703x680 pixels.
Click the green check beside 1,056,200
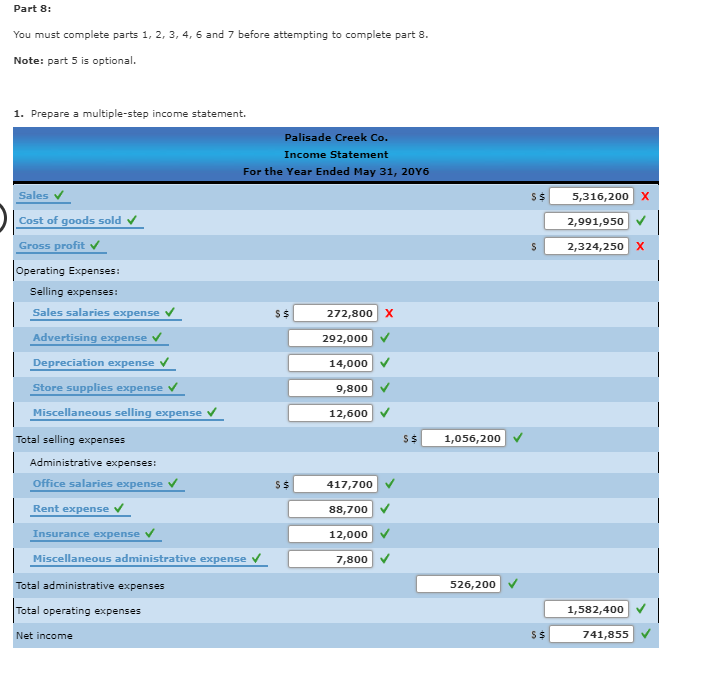518,437
